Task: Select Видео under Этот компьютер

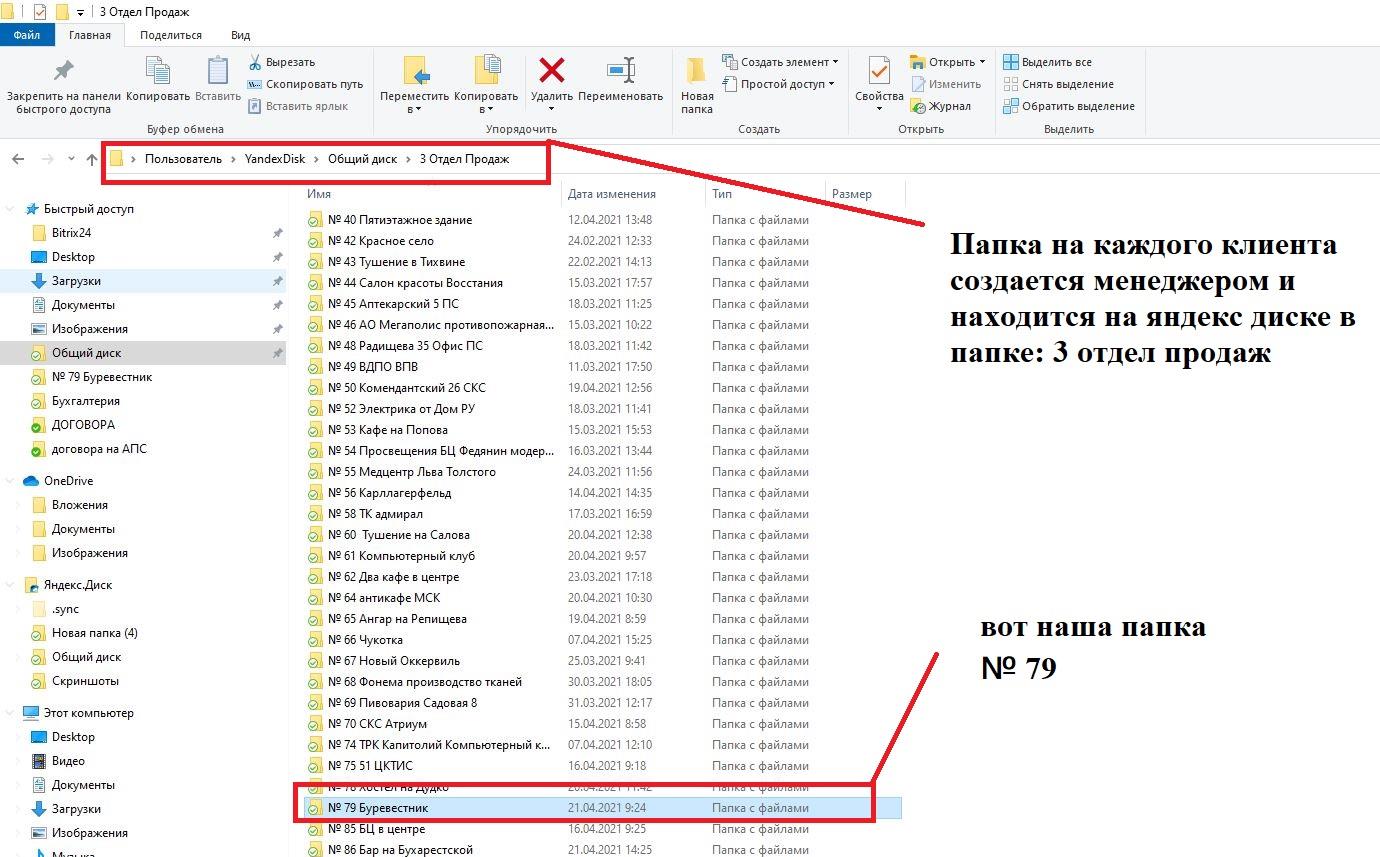Action: 68,761
